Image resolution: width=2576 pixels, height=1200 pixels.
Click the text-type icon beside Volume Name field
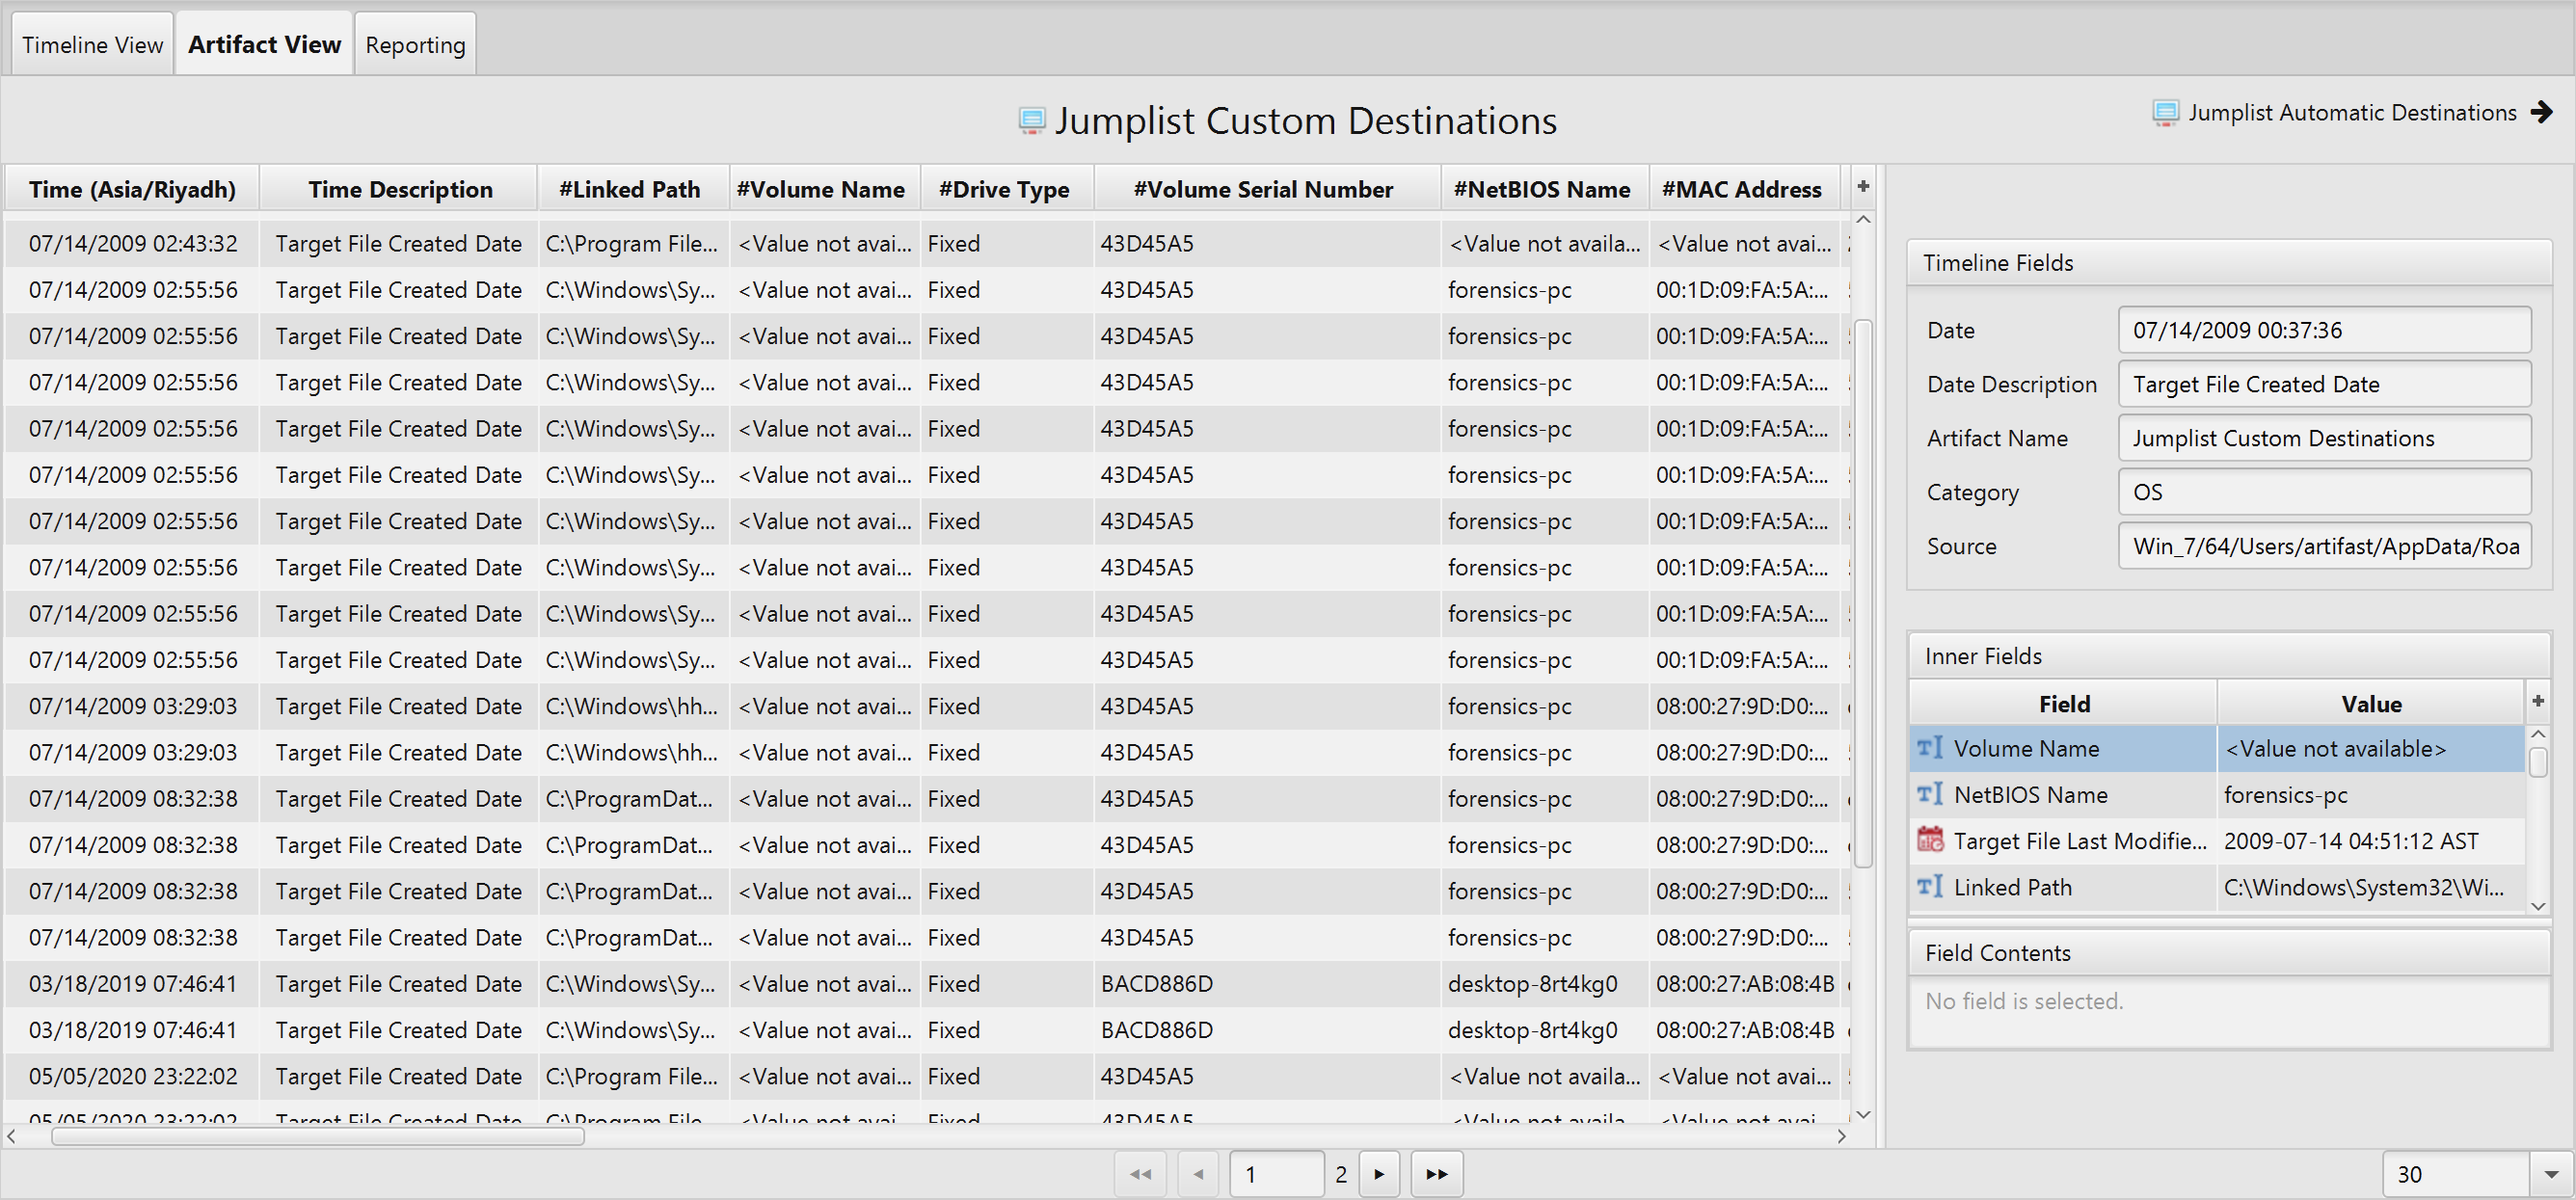pos(1930,748)
